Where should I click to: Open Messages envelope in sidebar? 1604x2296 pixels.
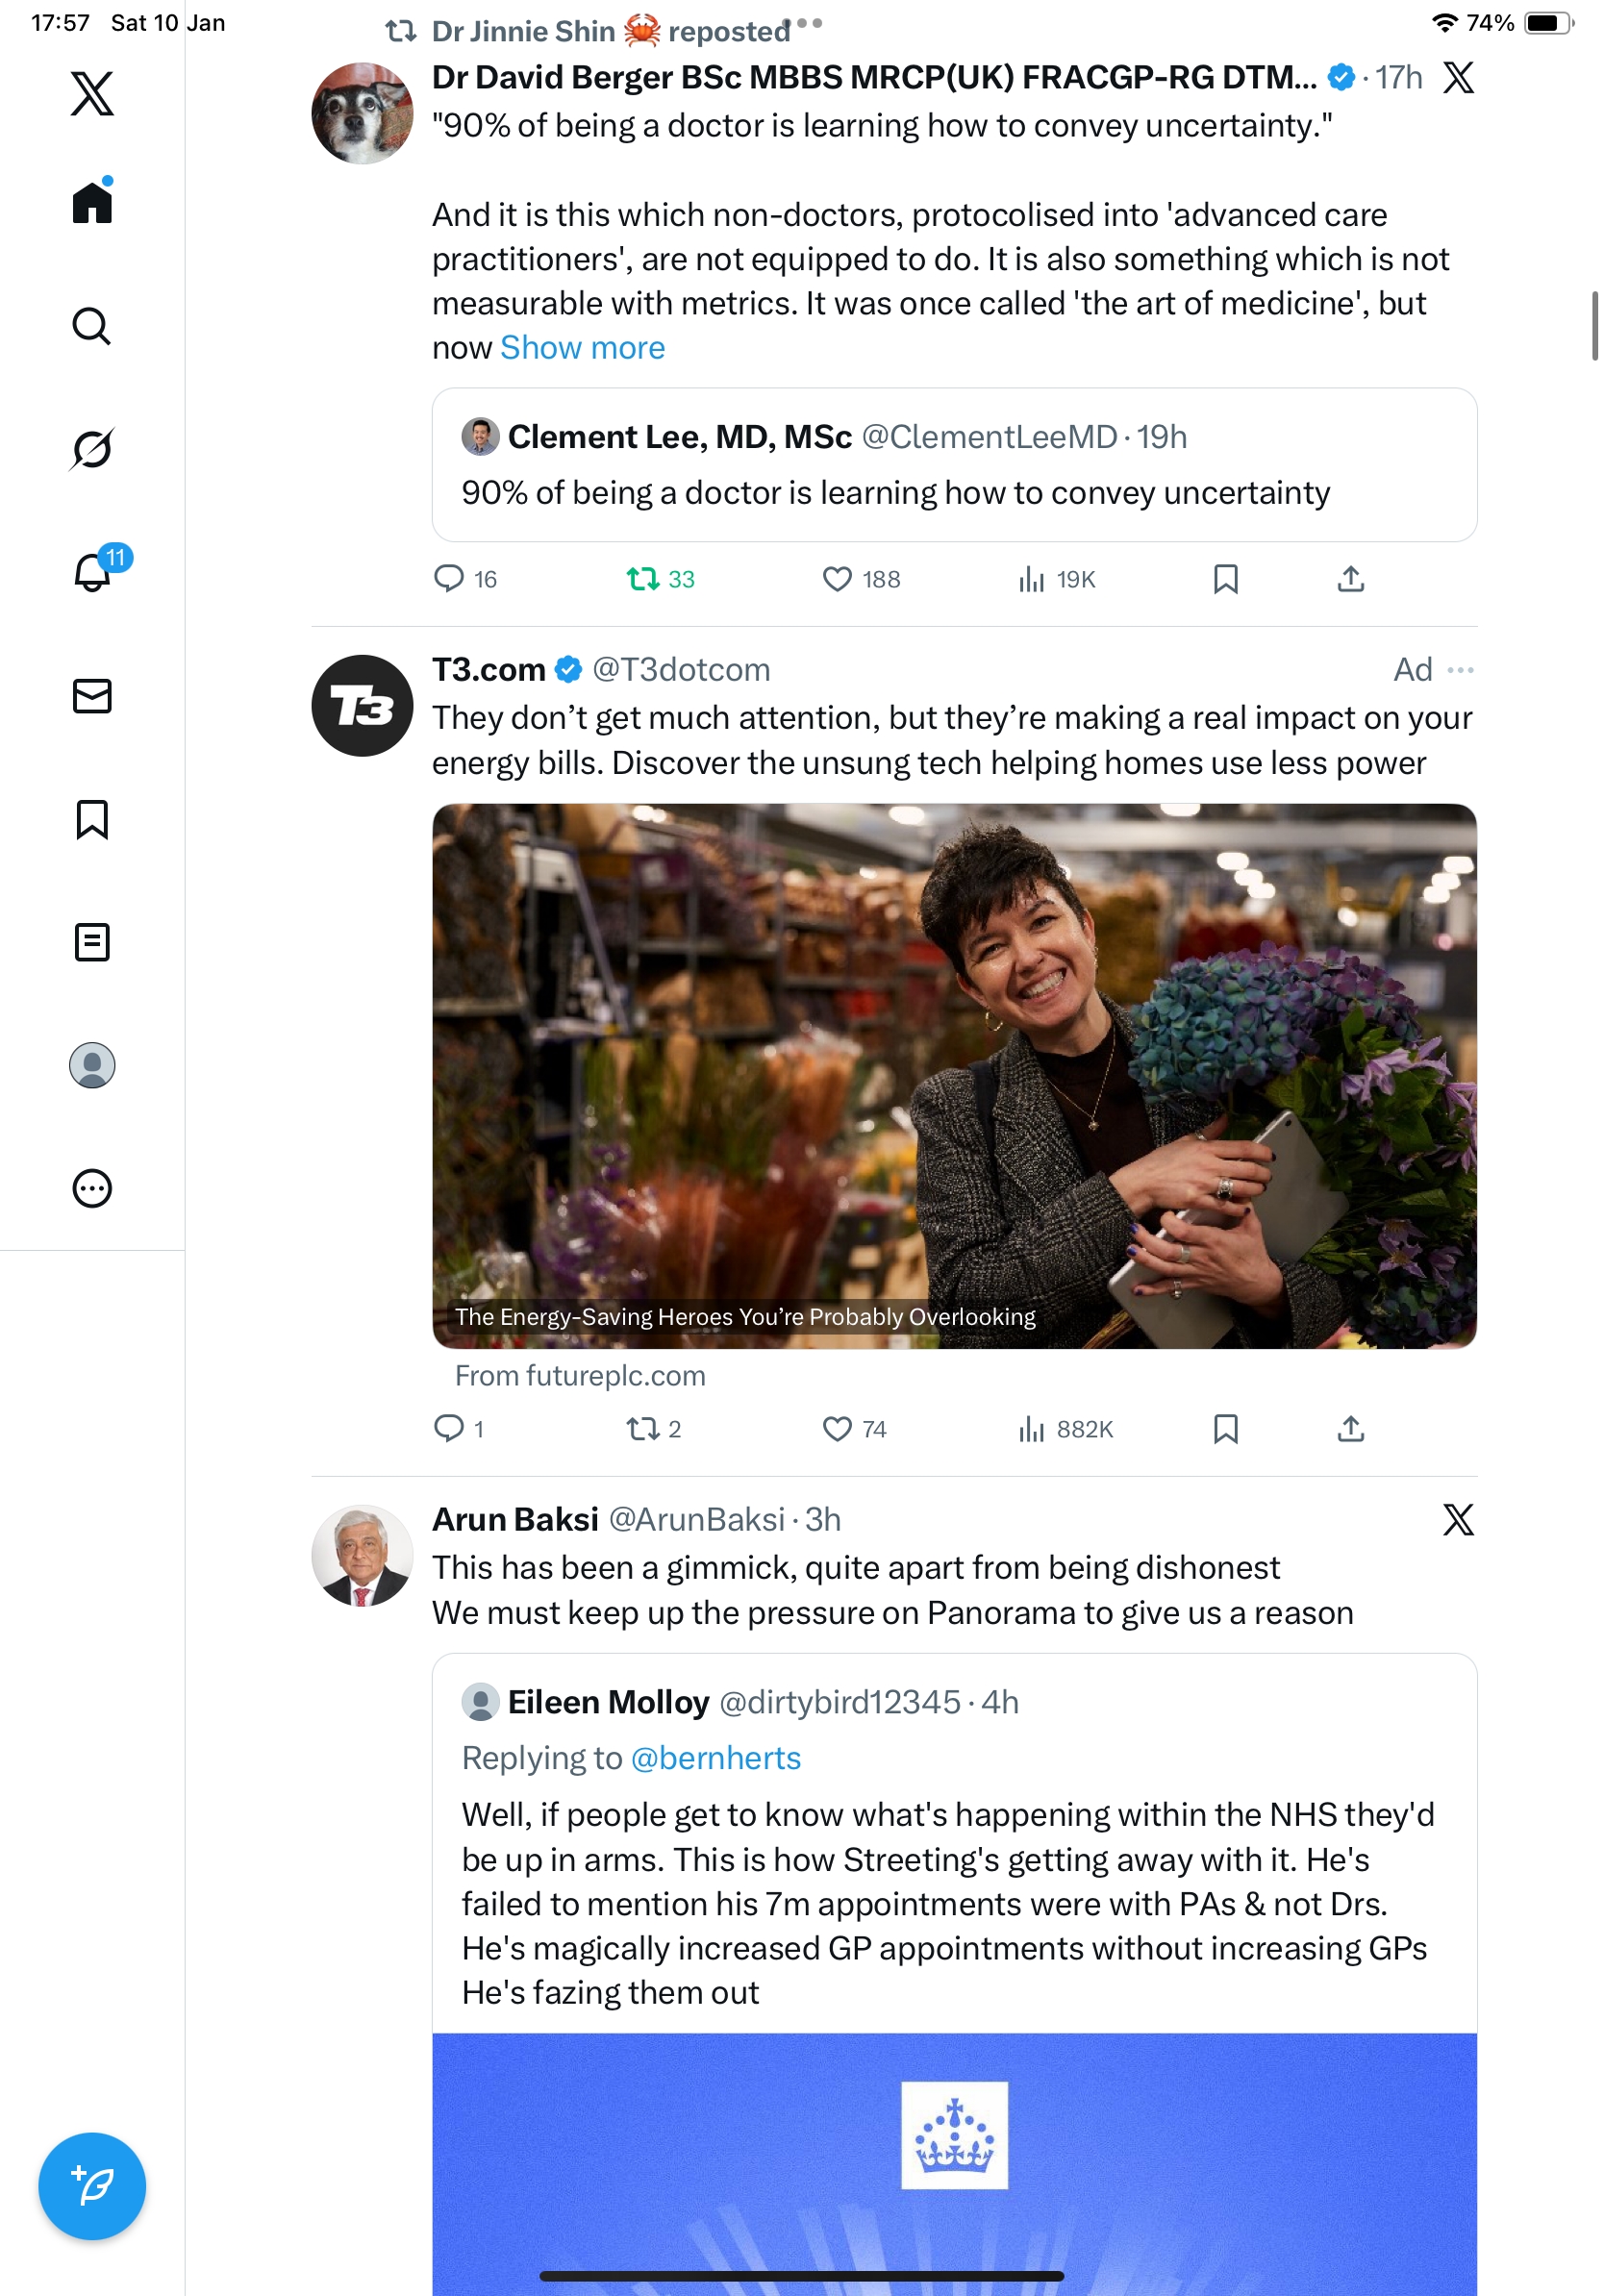tap(92, 696)
